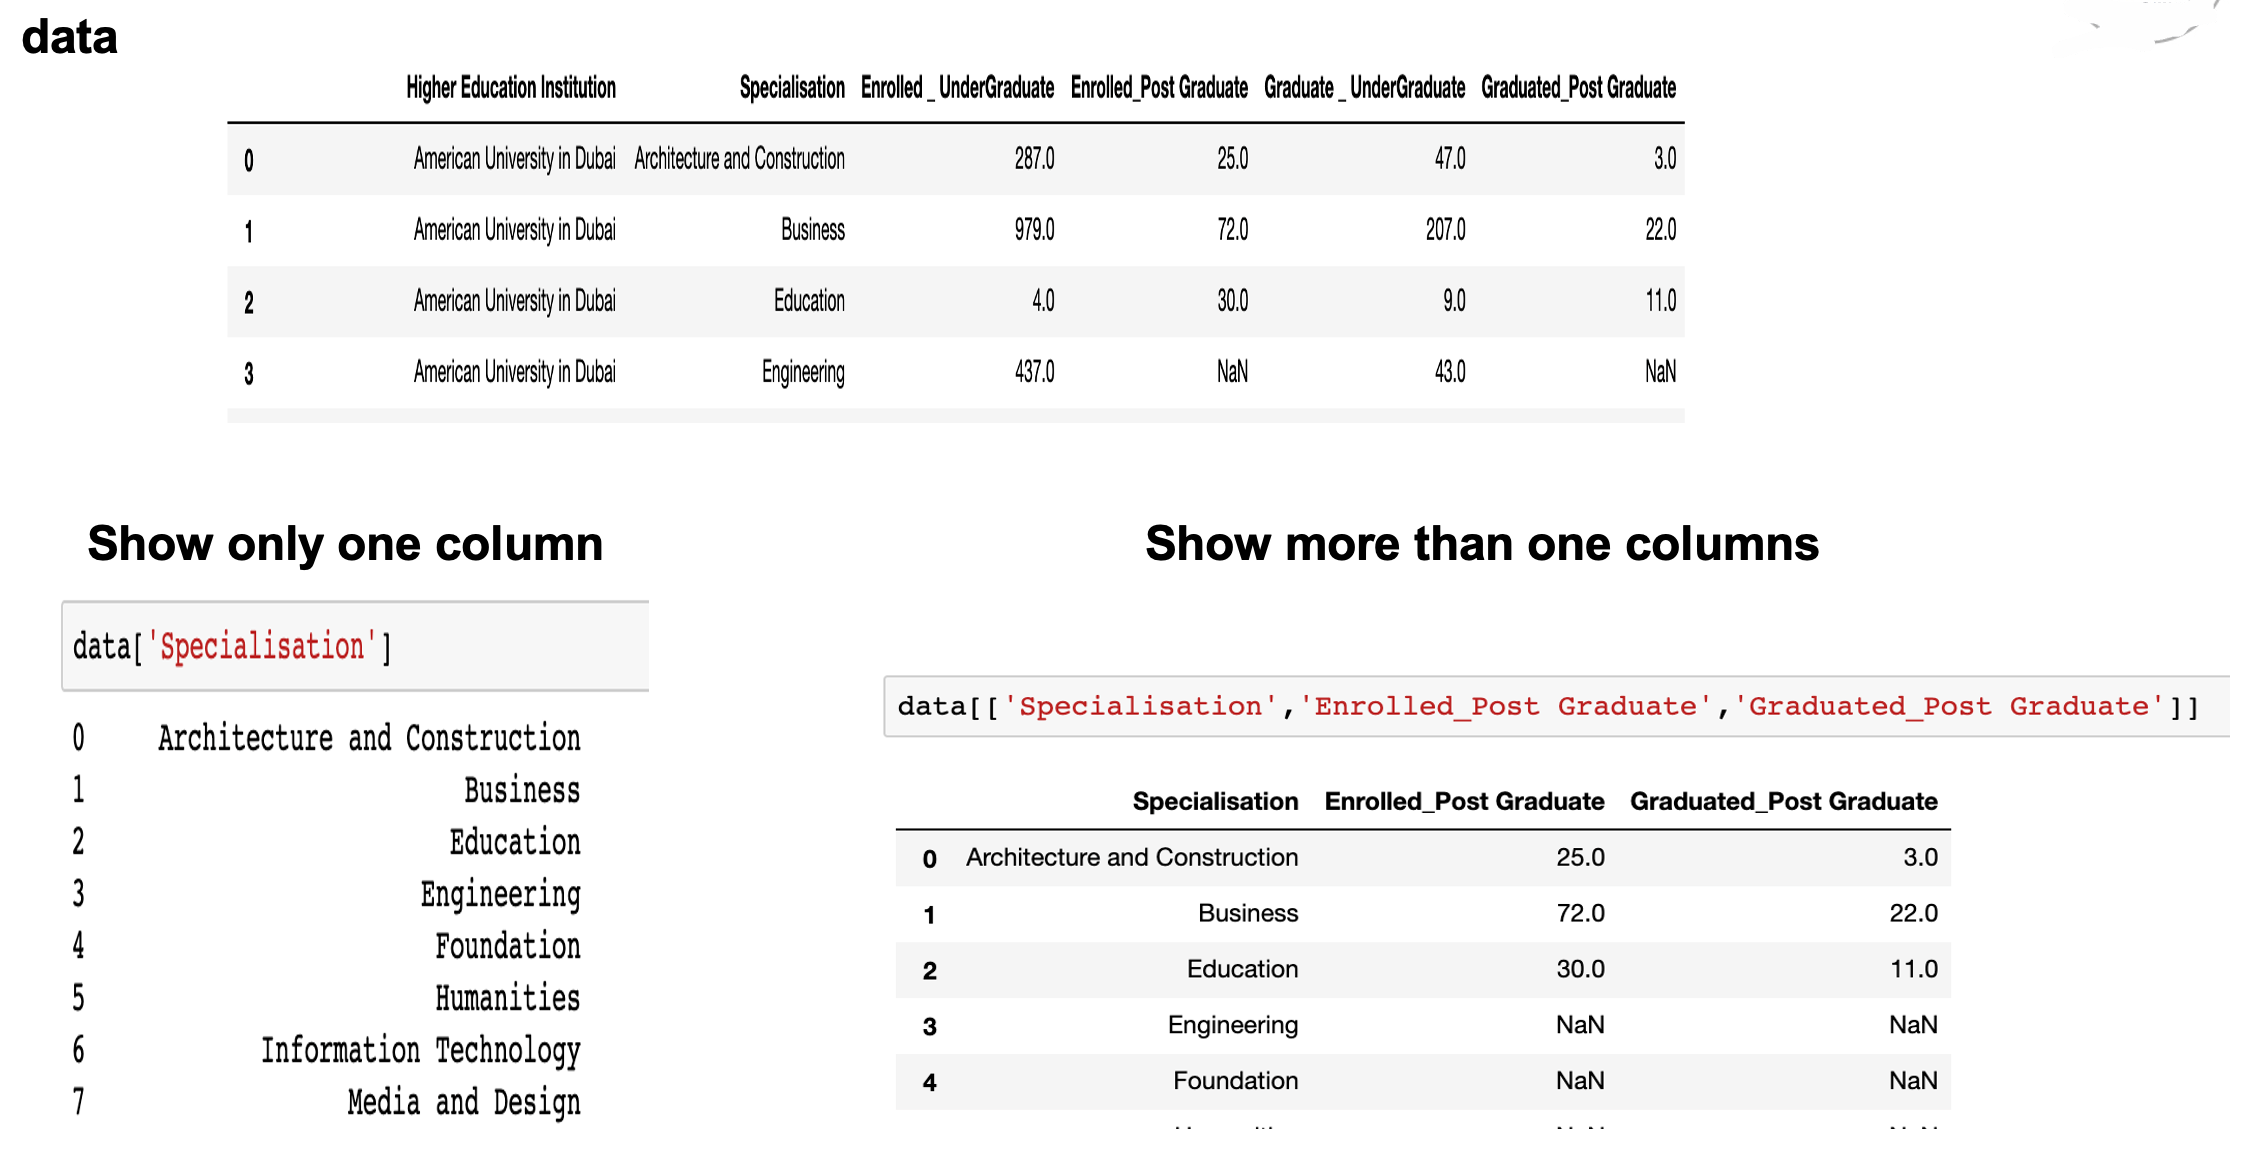Click 979.0 value in Business row
Screen dimensions: 2244x1166
pos(1034,230)
